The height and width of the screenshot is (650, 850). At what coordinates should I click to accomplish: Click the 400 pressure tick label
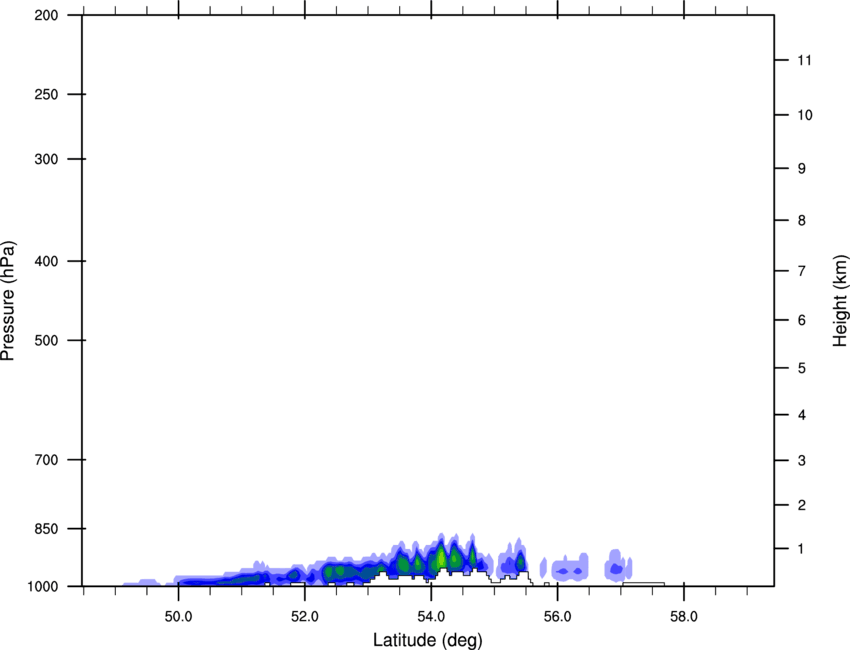point(46,261)
